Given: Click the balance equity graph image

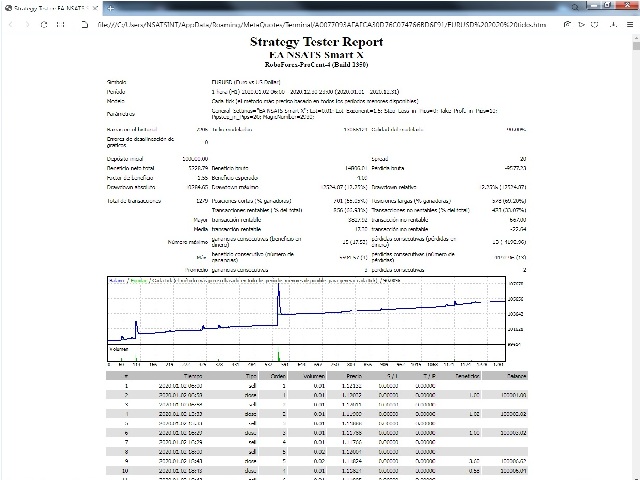Looking at the screenshot, I should coord(306,319).
